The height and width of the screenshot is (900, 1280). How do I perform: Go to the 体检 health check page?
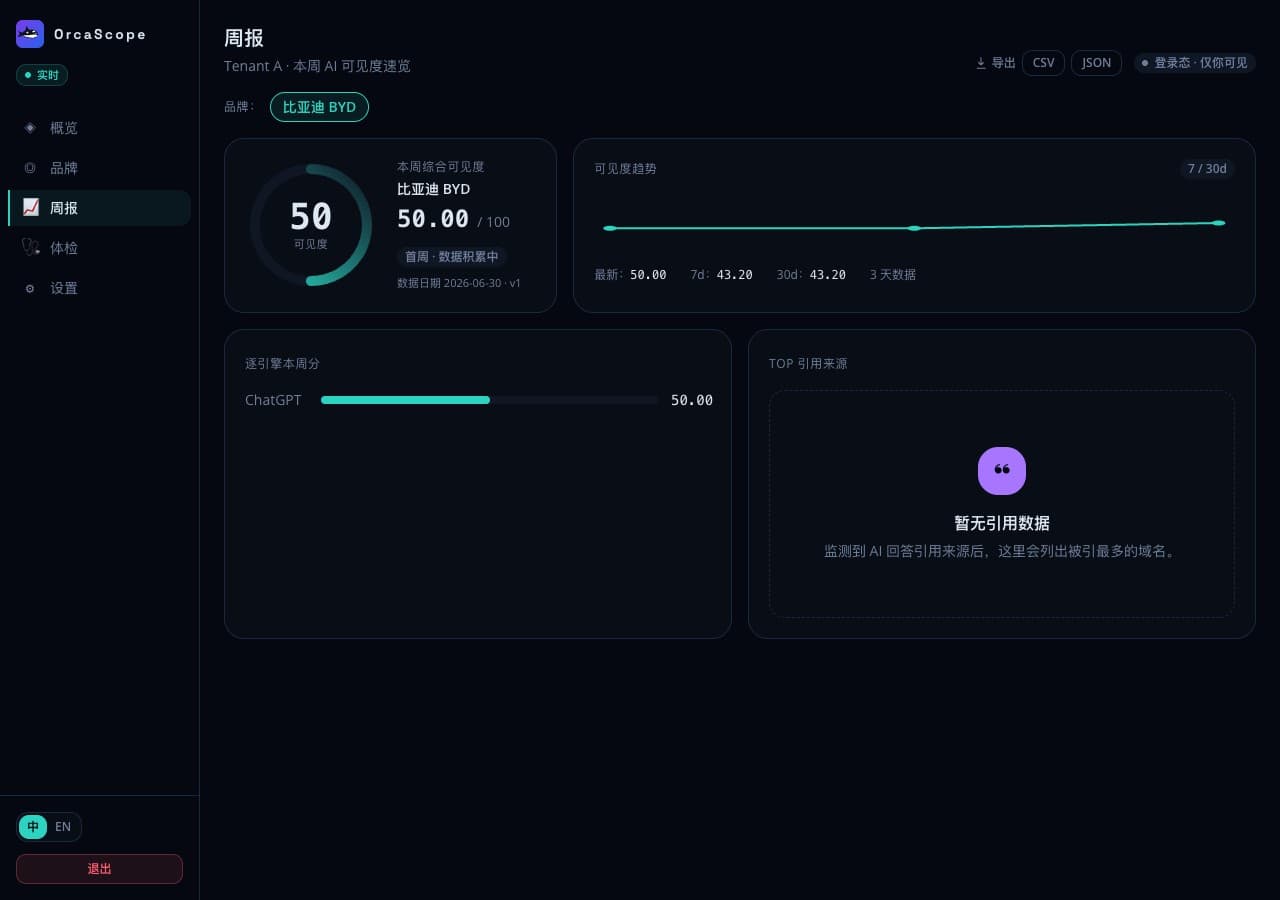click(x=99, y=248)
